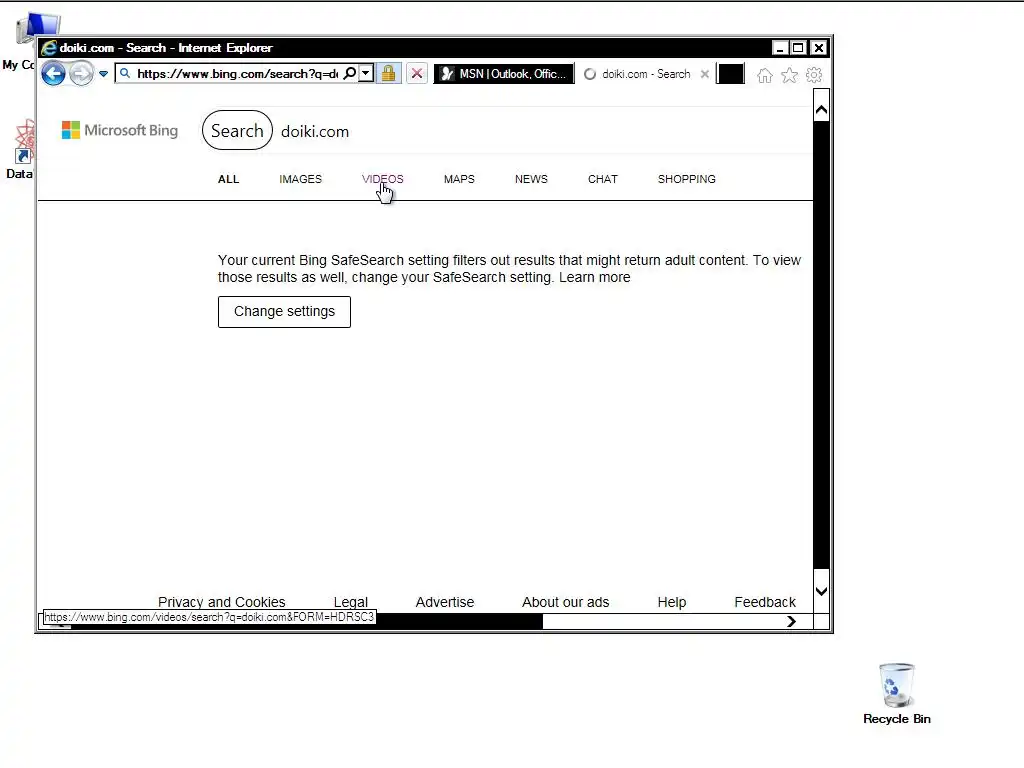The width and height of the screenshot is (1024, 768).
Task: Click the vertical scrollbar down arrow
Action: (x=822, y=591)
